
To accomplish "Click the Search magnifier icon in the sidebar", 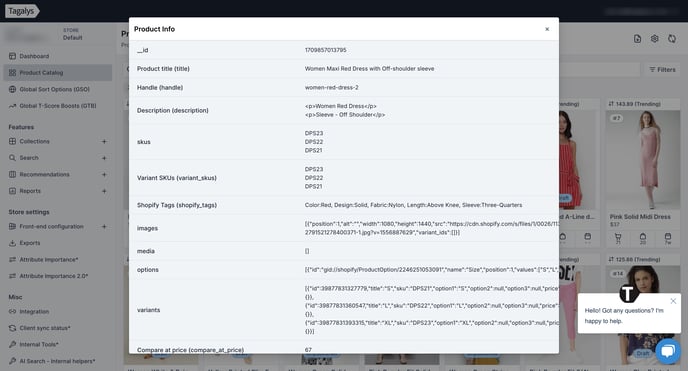I will tap(12, 158).
